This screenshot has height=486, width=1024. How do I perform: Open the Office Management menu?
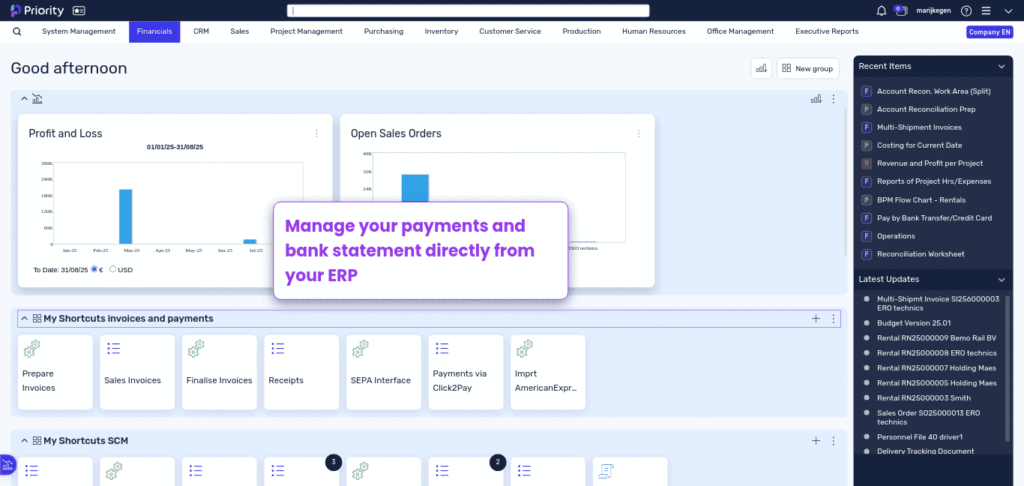click(741, 31)
